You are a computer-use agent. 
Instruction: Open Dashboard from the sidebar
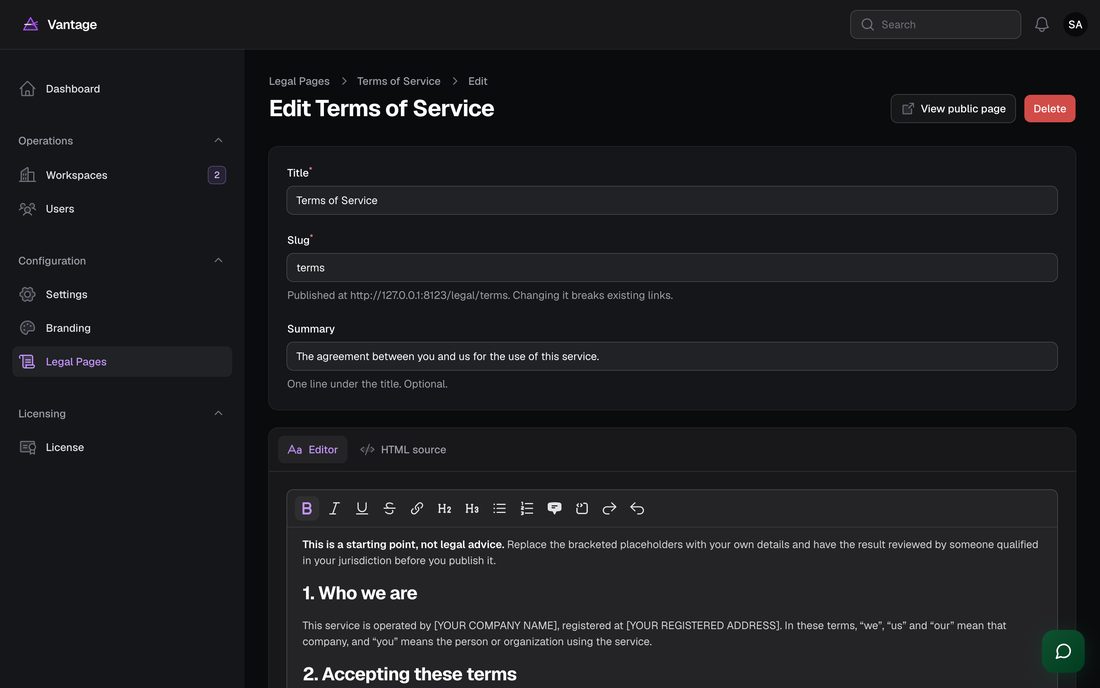(122, 89)
